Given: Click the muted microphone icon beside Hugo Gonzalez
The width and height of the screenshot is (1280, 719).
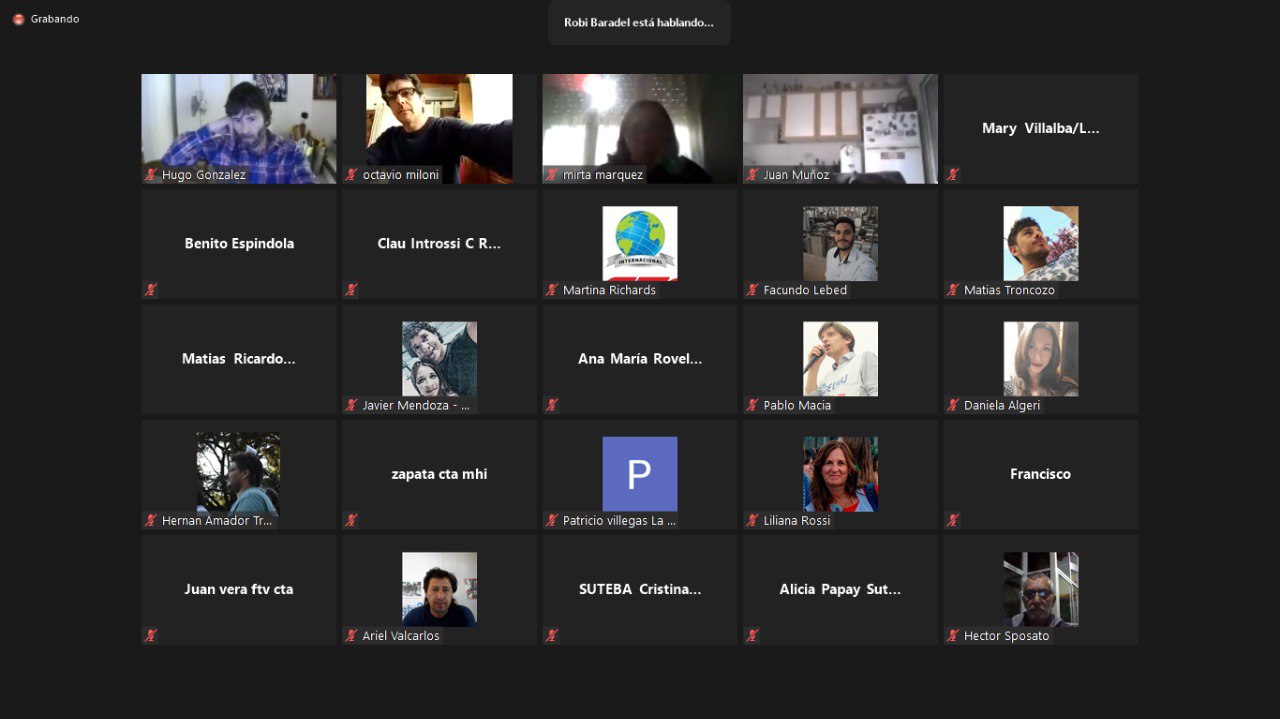Looking at the screenshot, I should point(152,175).
